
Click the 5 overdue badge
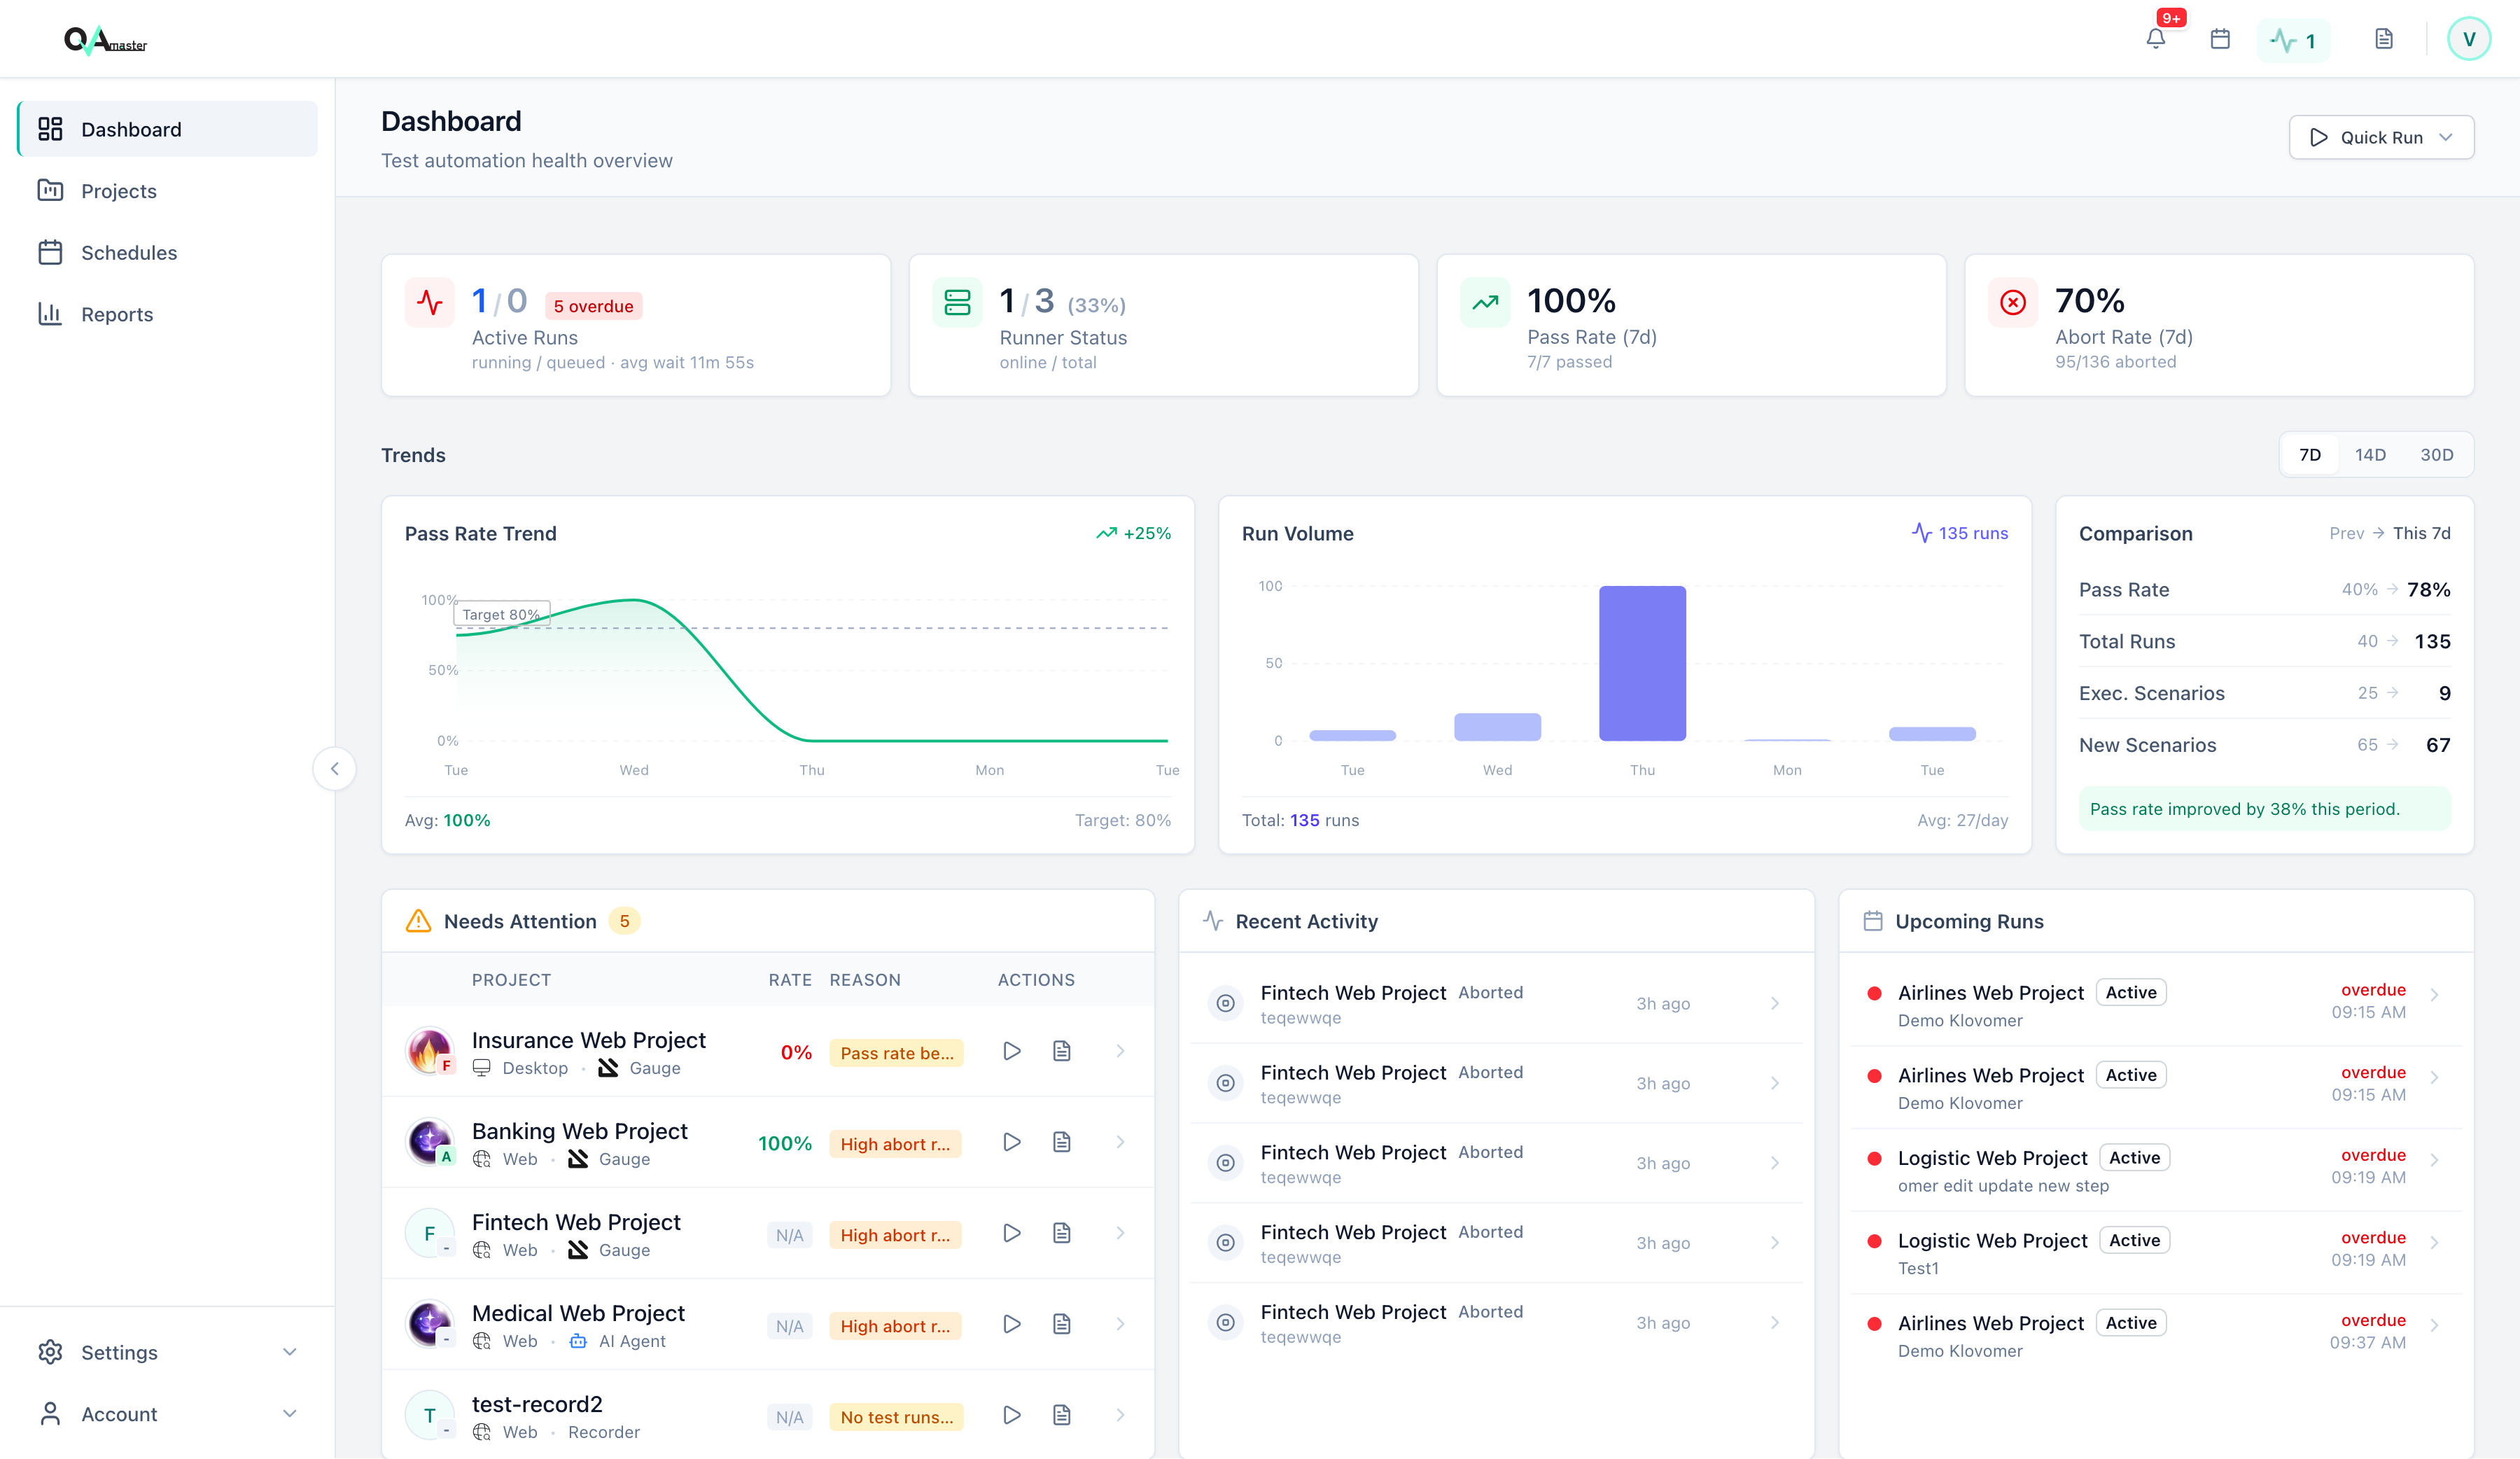click(593, 306)
